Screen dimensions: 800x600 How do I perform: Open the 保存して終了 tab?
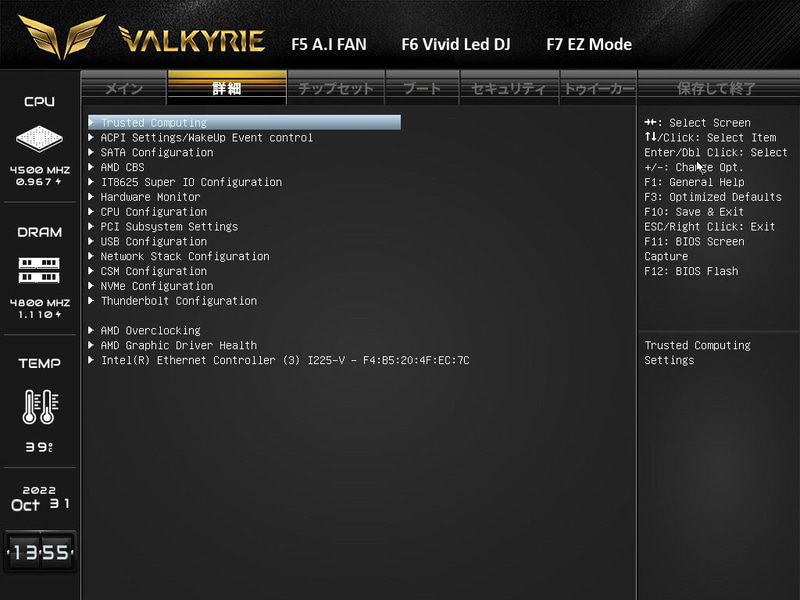click(x=716, y=88)
